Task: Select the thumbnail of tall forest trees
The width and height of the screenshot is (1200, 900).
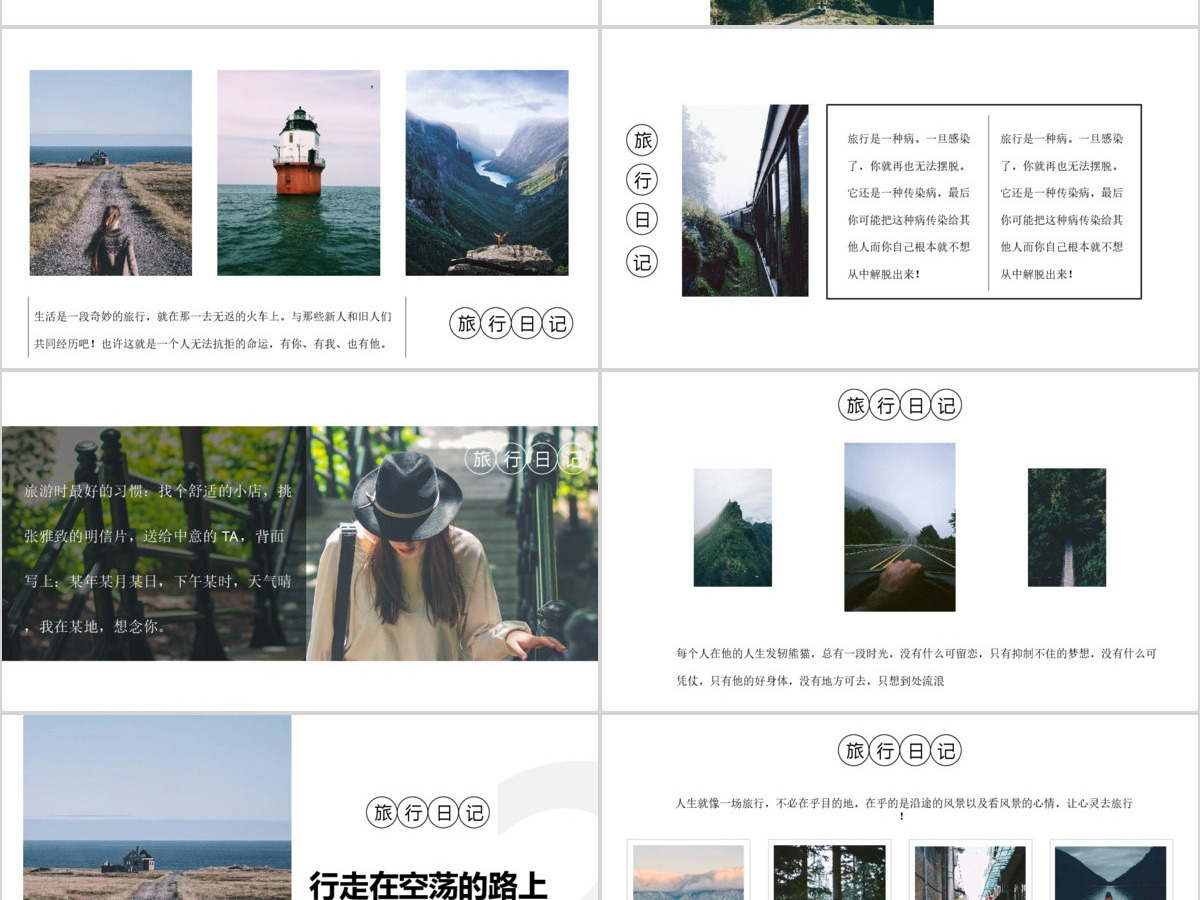Action: [830, 872]
